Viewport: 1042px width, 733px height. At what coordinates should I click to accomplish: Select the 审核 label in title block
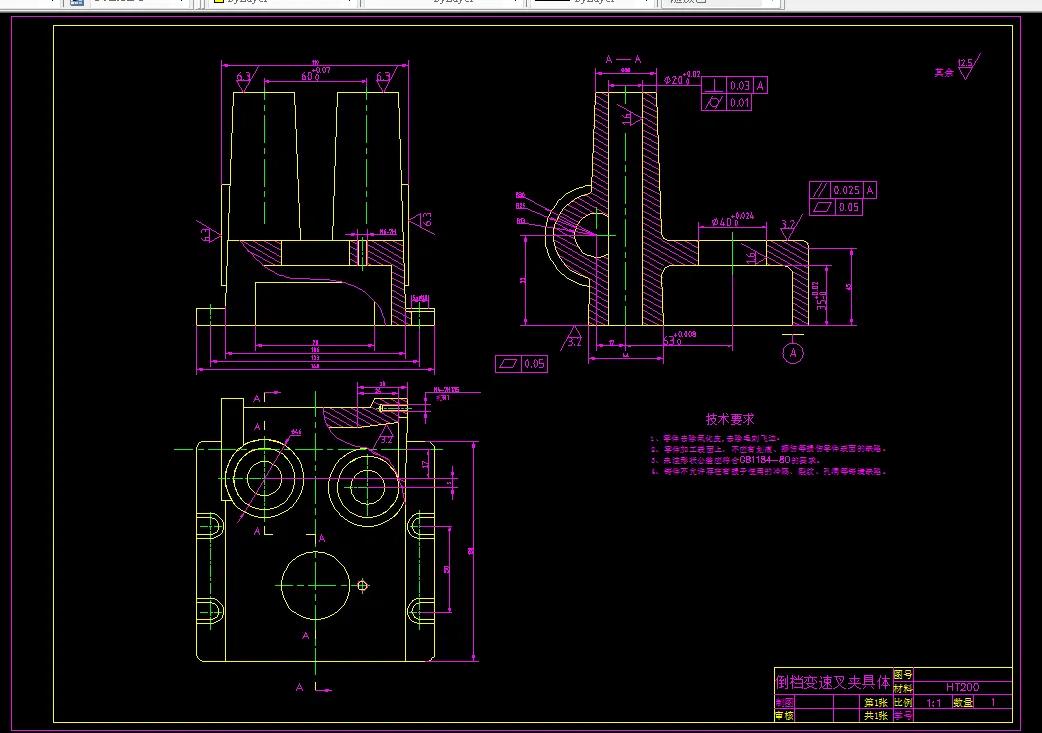coord(784,716)
